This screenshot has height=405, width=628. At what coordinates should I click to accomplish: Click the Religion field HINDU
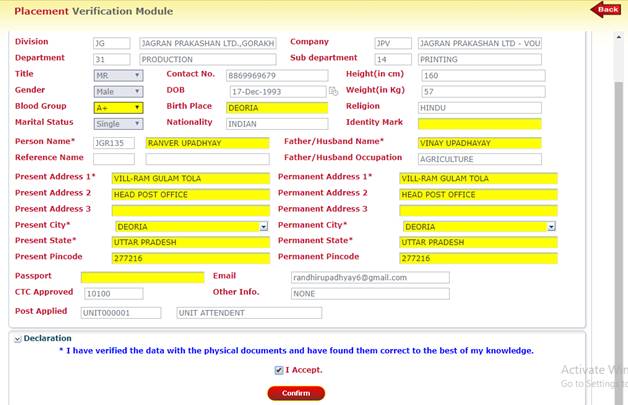click(480, 108)
